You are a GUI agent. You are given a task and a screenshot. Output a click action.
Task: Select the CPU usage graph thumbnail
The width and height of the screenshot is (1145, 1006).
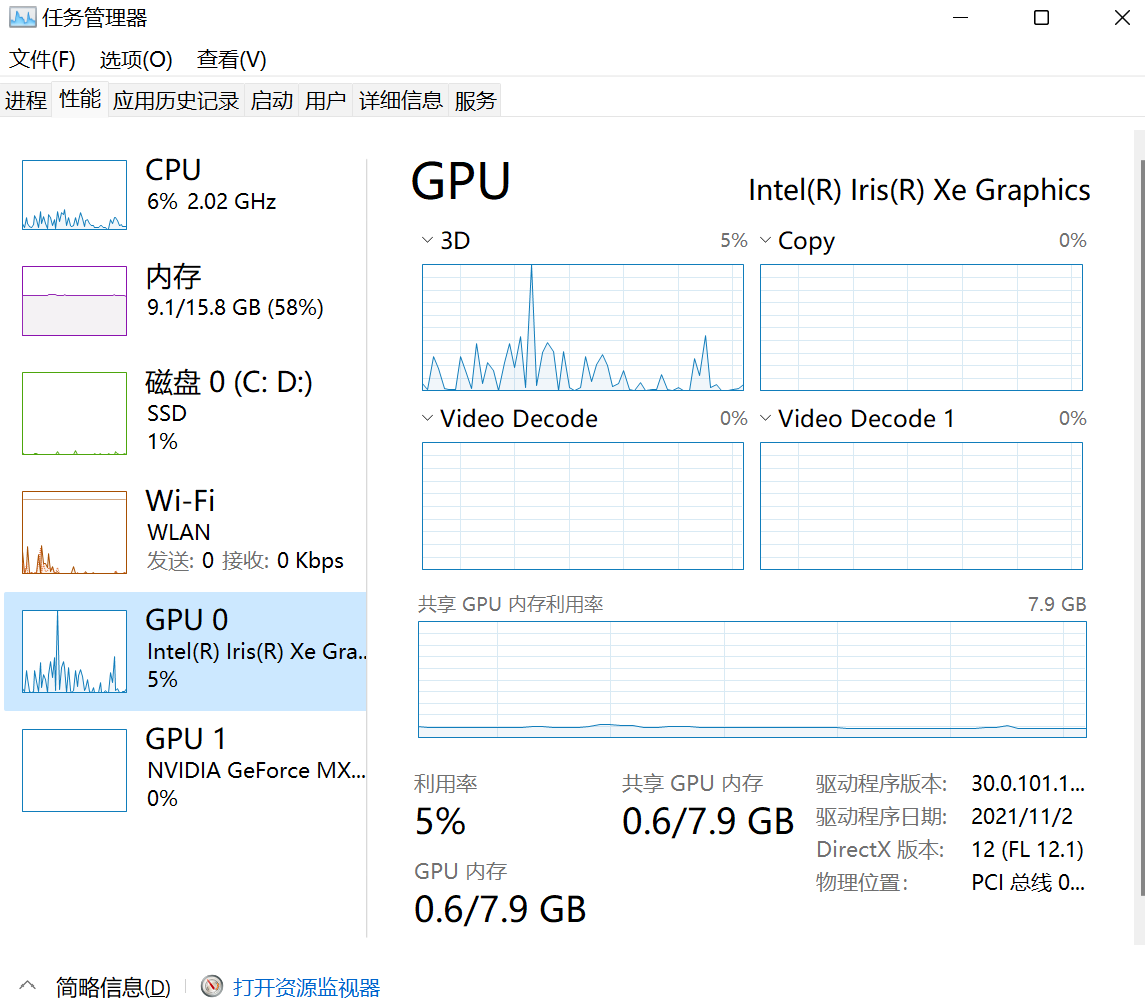click(74, 195)
